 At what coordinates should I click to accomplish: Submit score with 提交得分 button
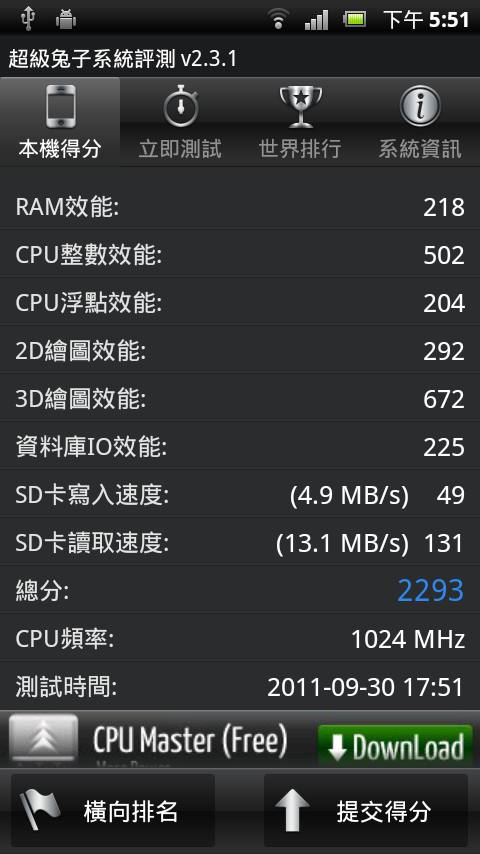pos(366,810)
